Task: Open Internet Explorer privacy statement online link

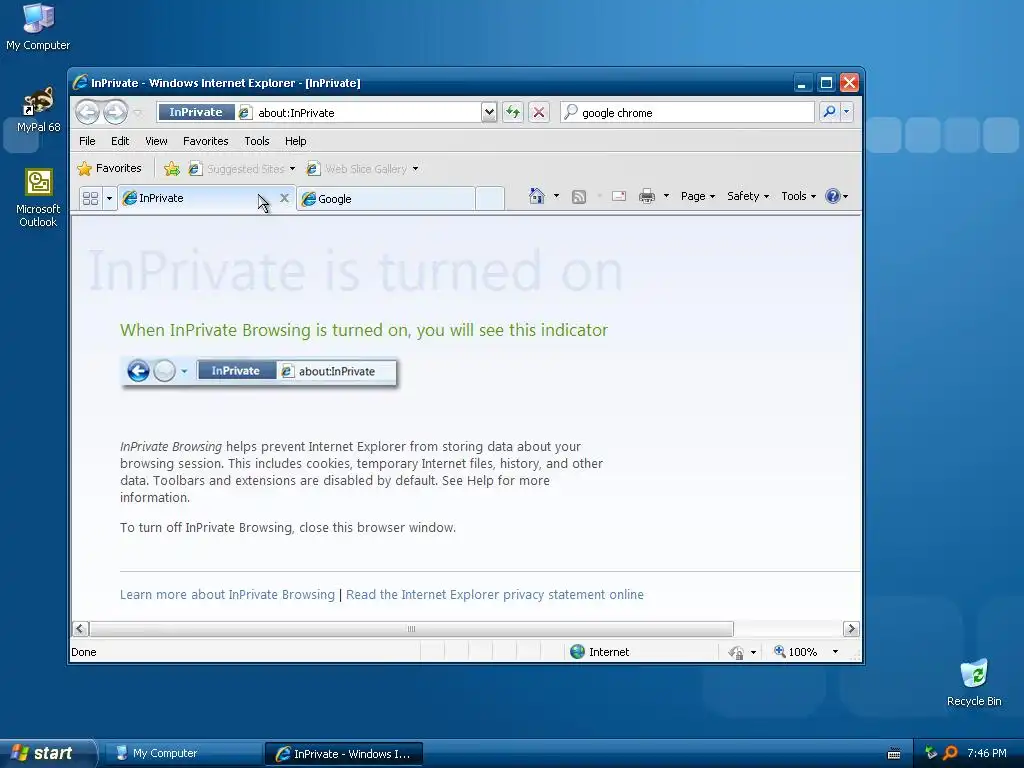Action: [495, 595]
